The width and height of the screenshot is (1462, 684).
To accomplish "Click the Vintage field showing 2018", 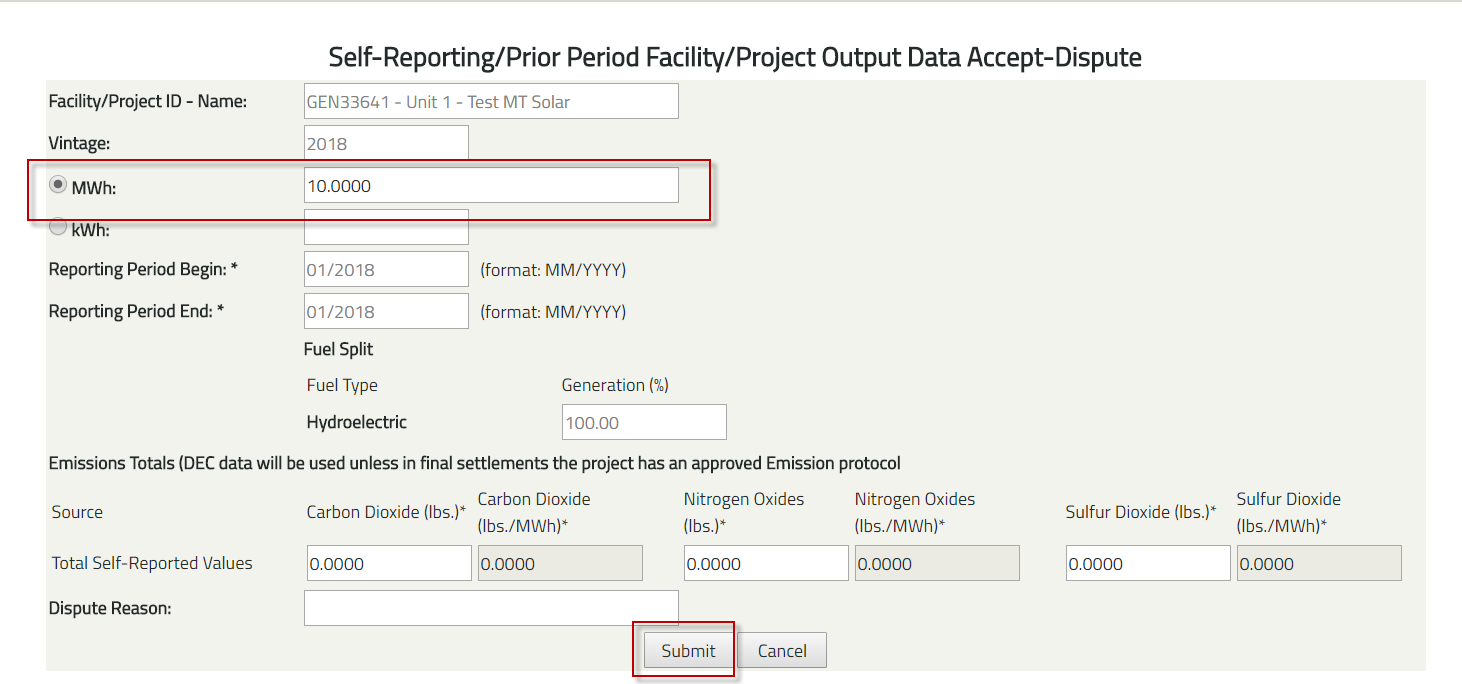I will 386,143.
